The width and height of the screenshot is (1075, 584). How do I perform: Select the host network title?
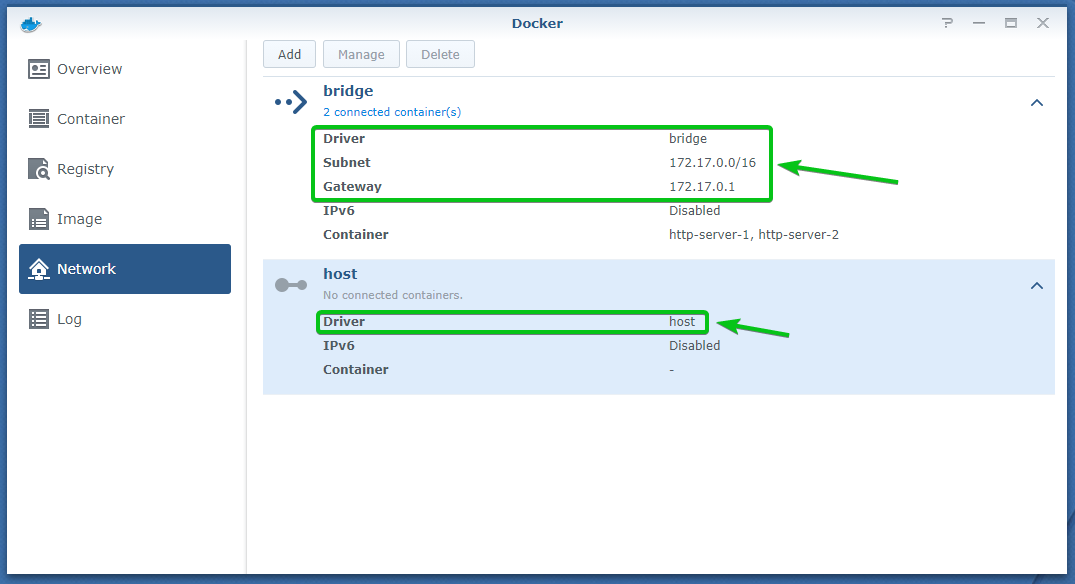point(340,273)
